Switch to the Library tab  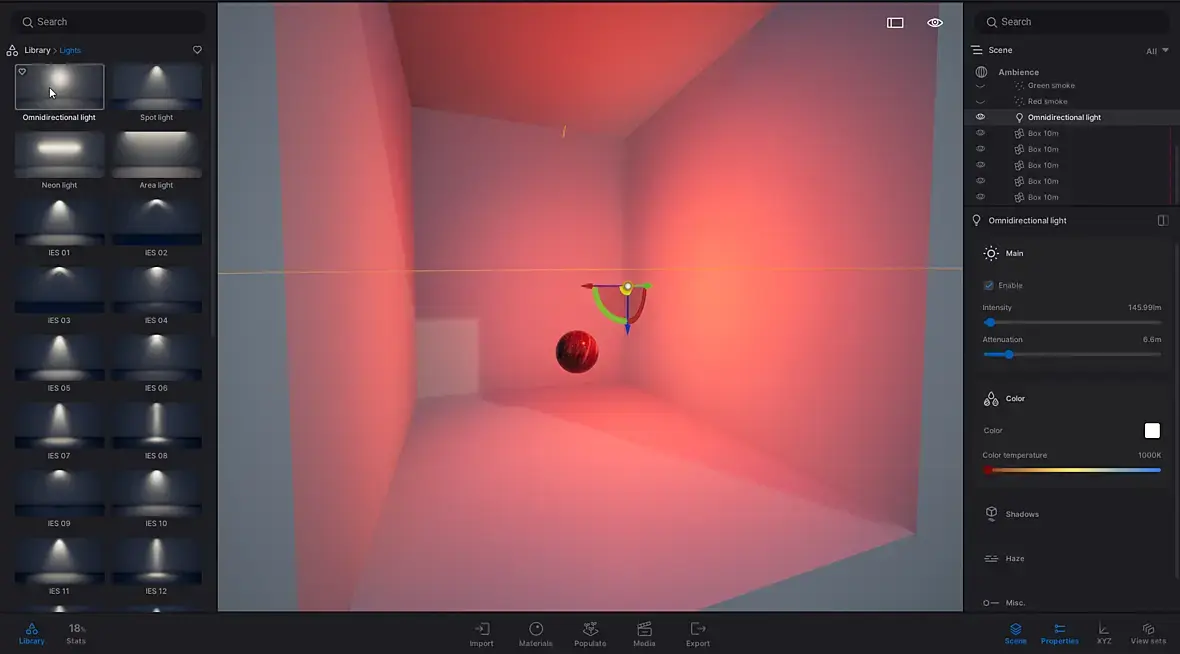click(x=32, y=634)
